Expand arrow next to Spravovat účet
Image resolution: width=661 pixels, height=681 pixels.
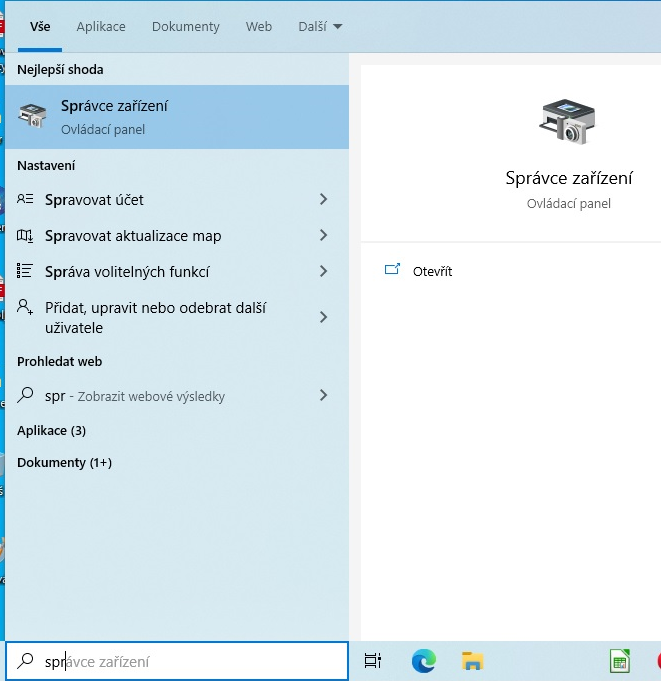click(323, 199)
